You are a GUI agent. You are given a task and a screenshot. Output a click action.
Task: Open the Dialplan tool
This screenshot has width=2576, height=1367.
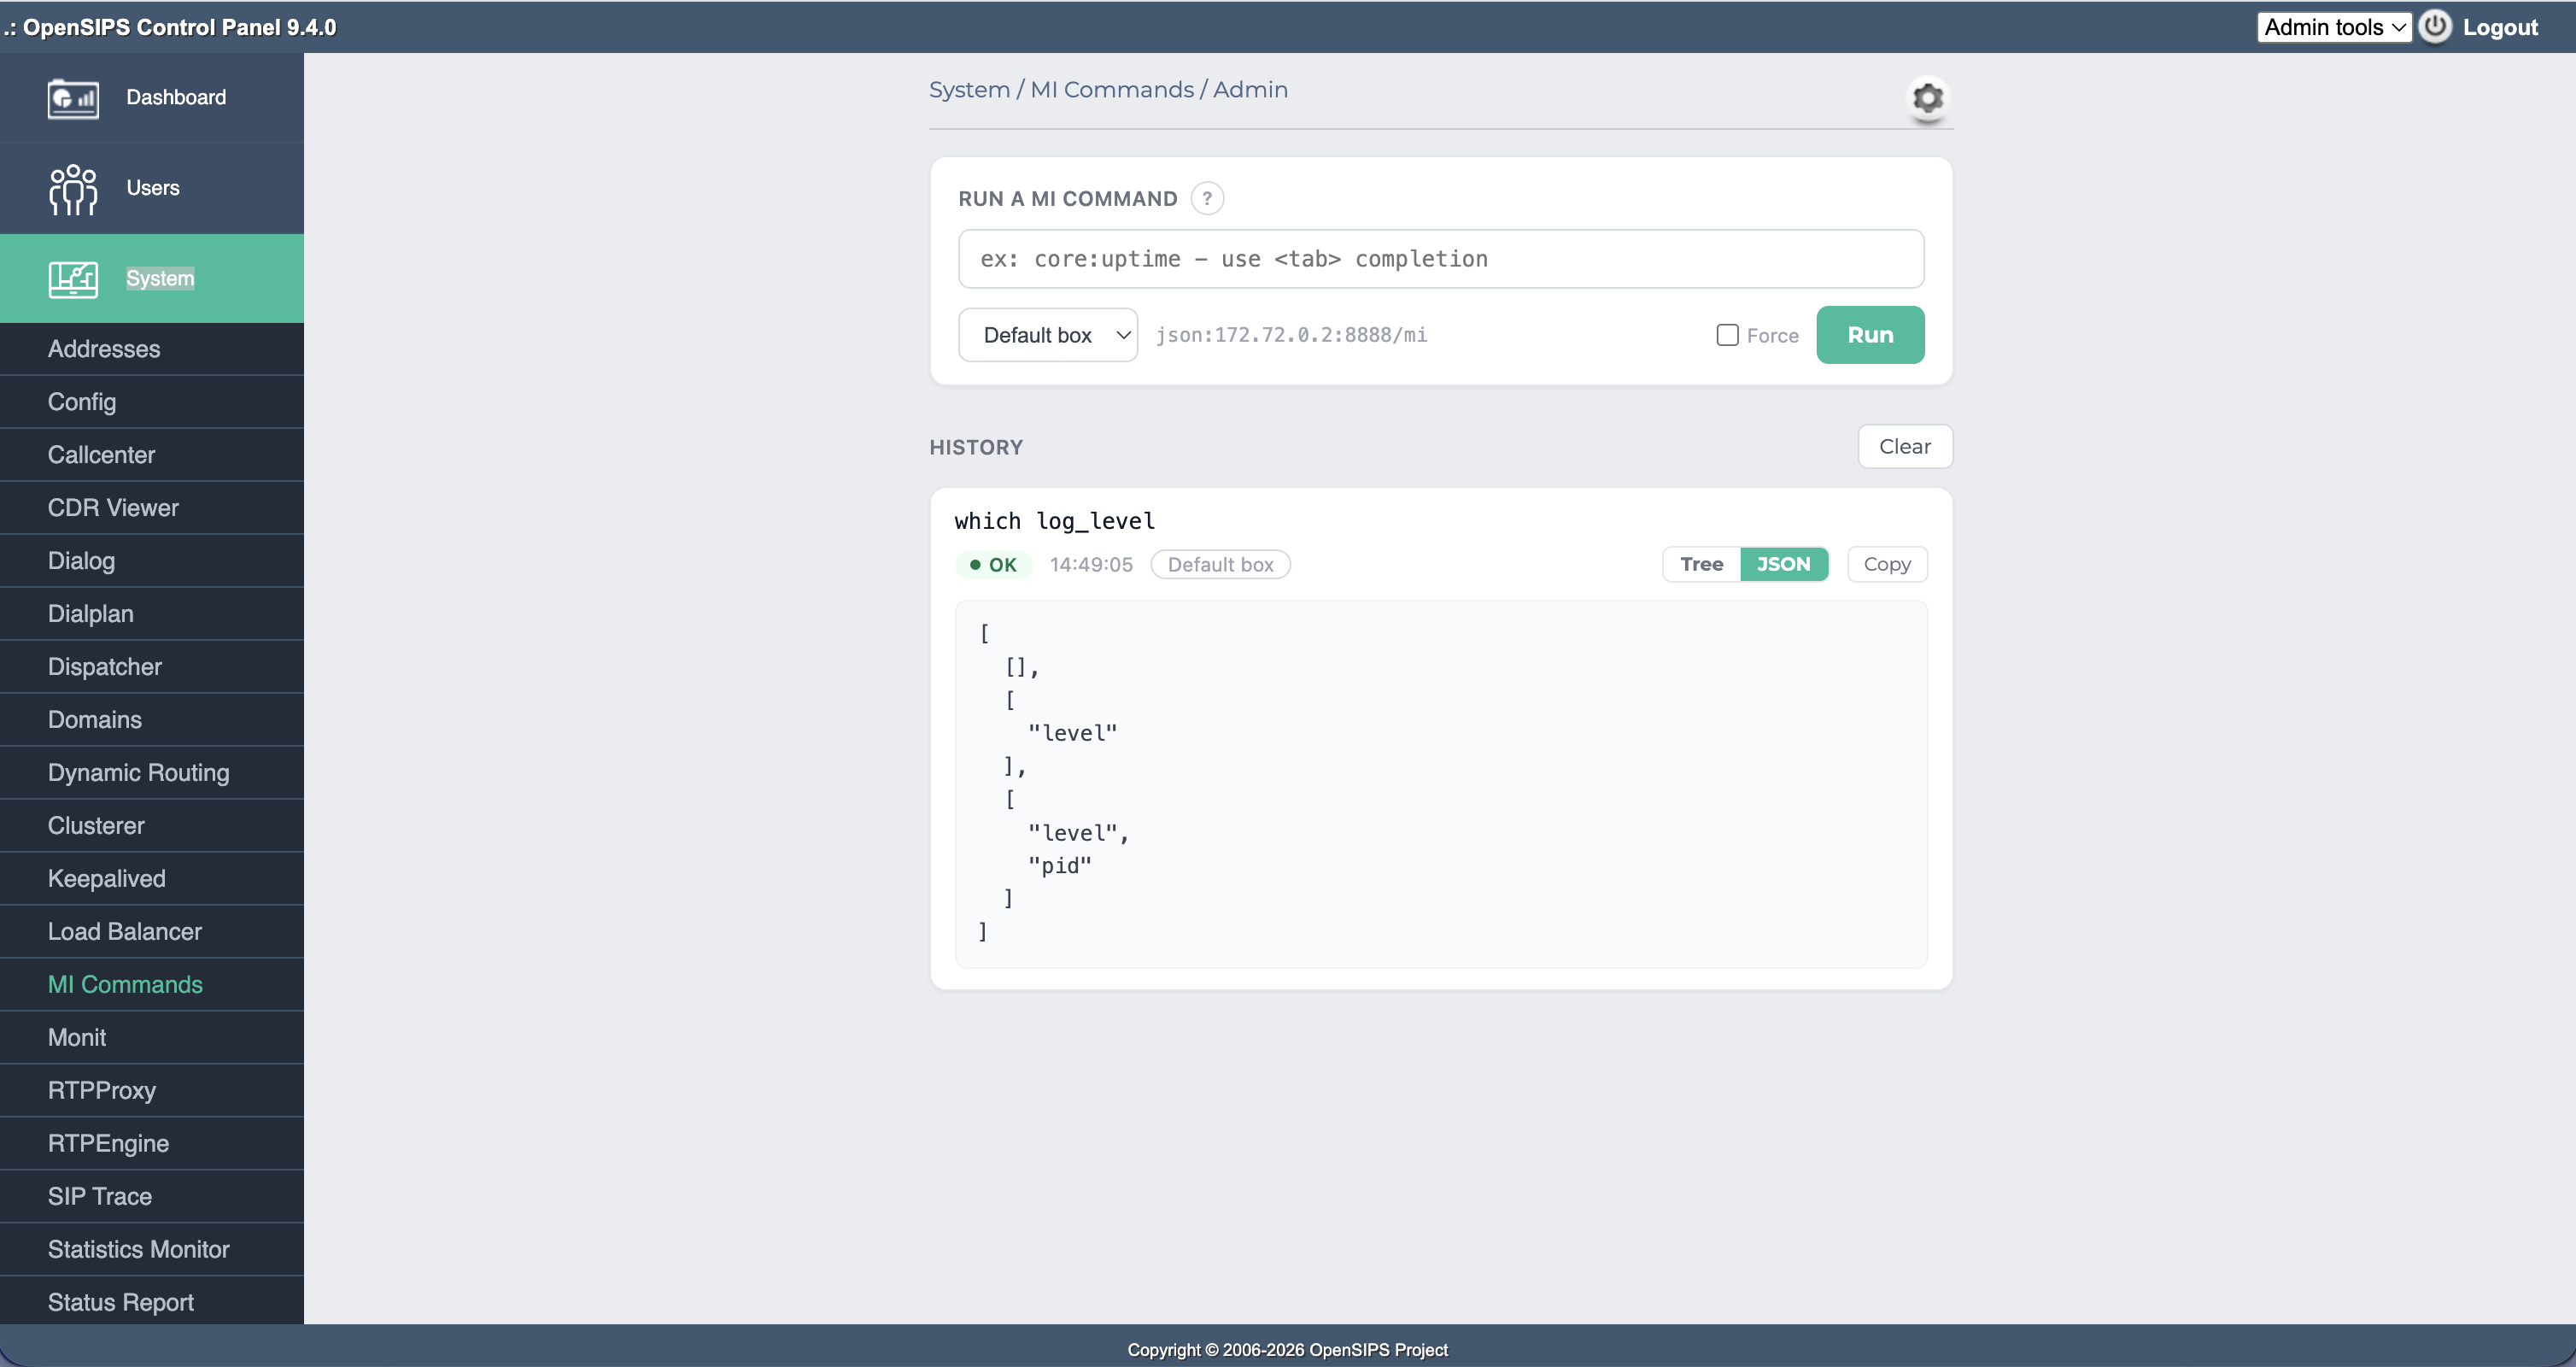[152, 614]
